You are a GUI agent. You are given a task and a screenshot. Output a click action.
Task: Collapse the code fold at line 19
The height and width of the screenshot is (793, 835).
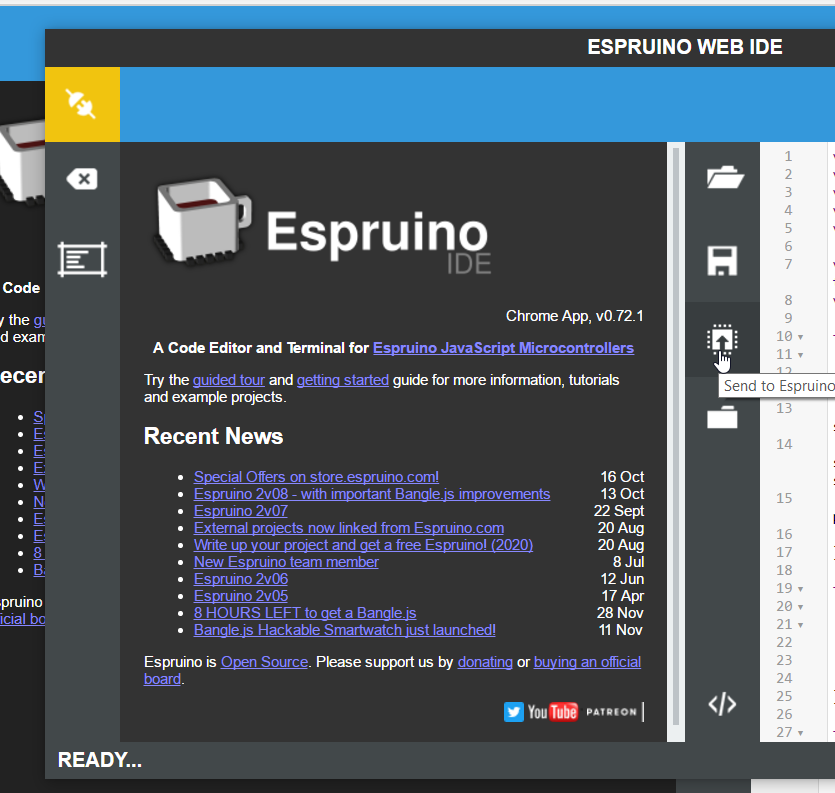click(x=800, y=589)
